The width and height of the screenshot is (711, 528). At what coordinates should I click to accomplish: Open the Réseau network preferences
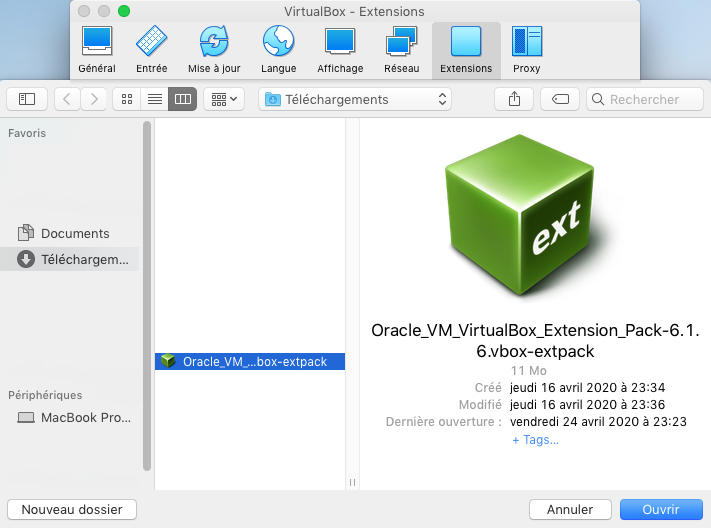pyautogui.click(x=401, y=50)
